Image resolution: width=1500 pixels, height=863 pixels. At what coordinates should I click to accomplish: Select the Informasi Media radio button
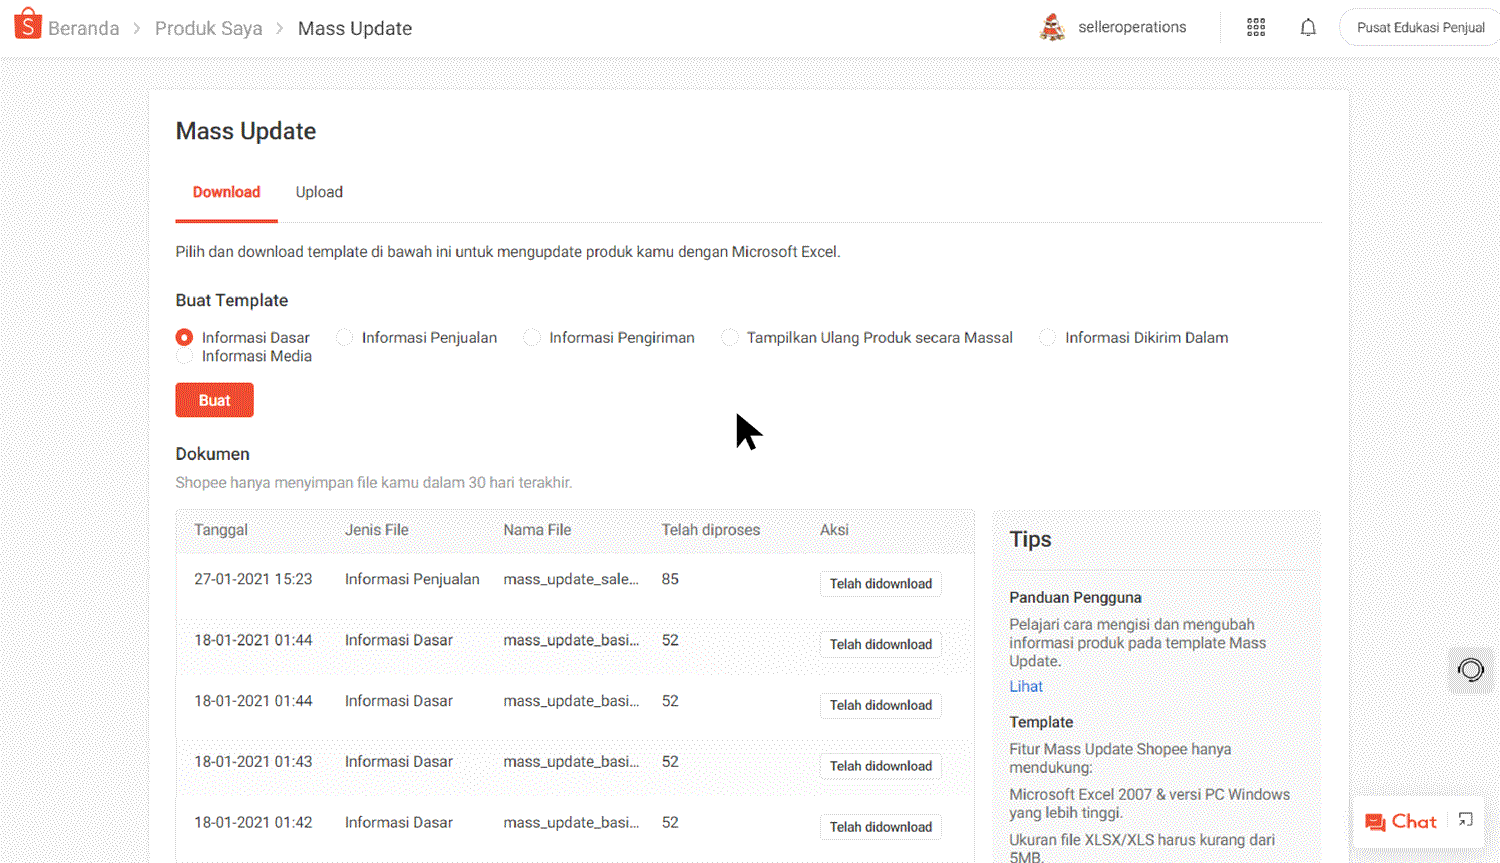pos(185,356)
